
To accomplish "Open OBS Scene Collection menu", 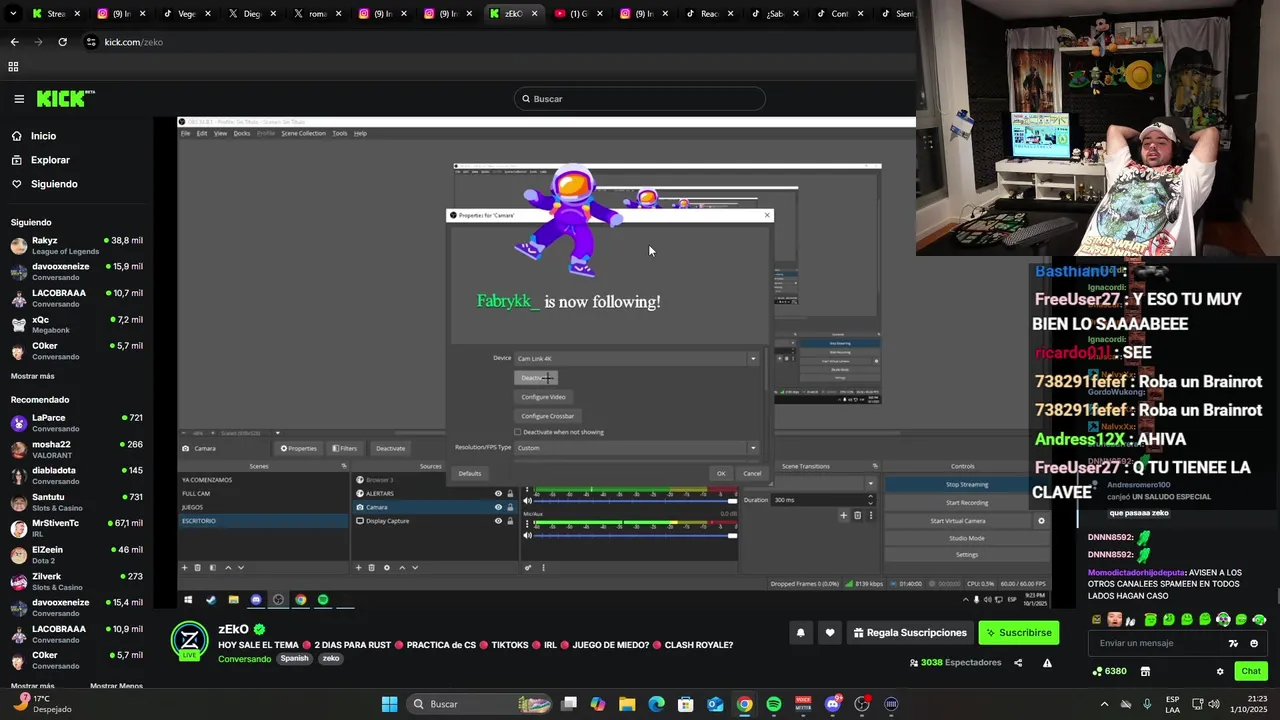I will pyautogui.click(x=303, y=133).
